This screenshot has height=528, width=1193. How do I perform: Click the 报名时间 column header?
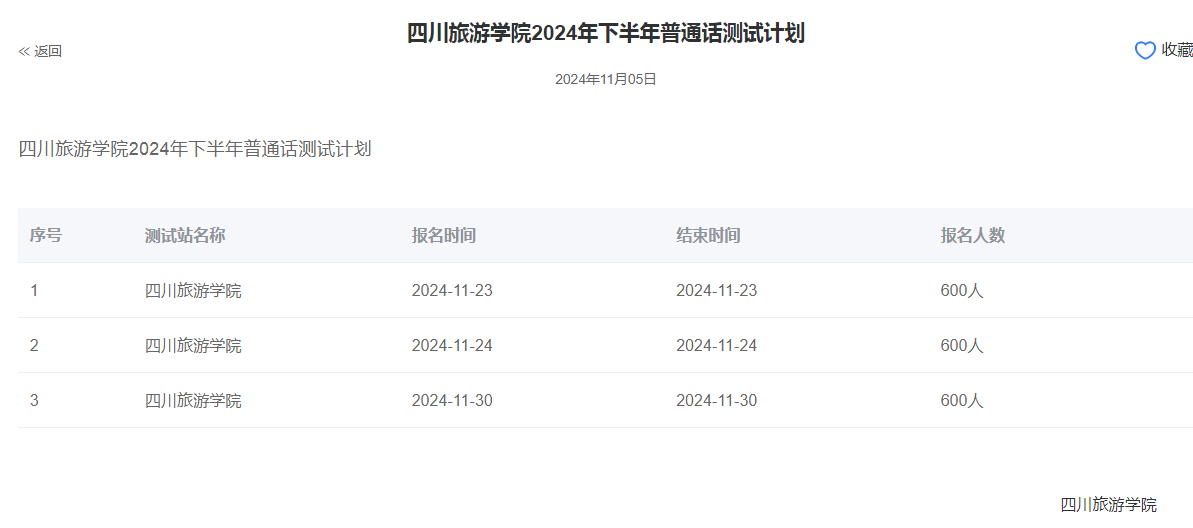pyautogui.click(x=444, y=236)
